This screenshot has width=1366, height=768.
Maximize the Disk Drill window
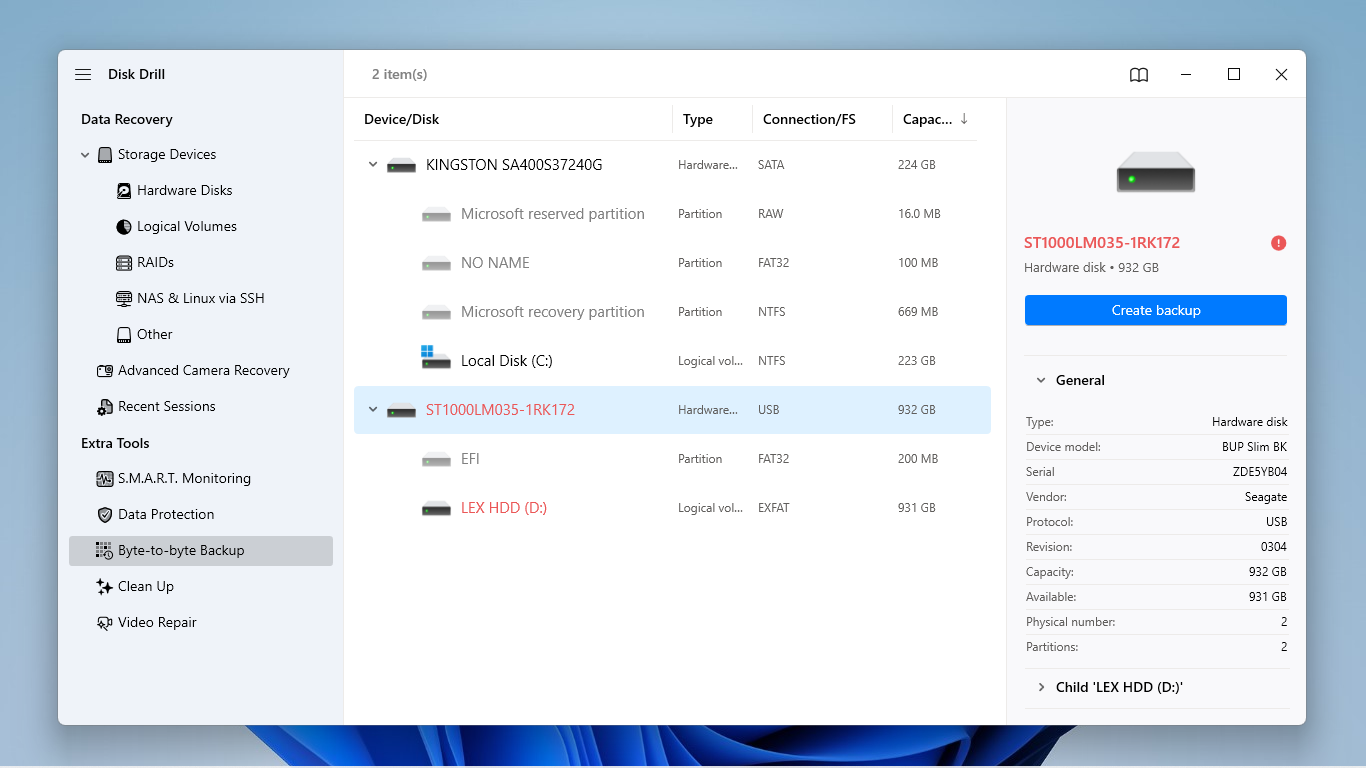click(1234, 75)
